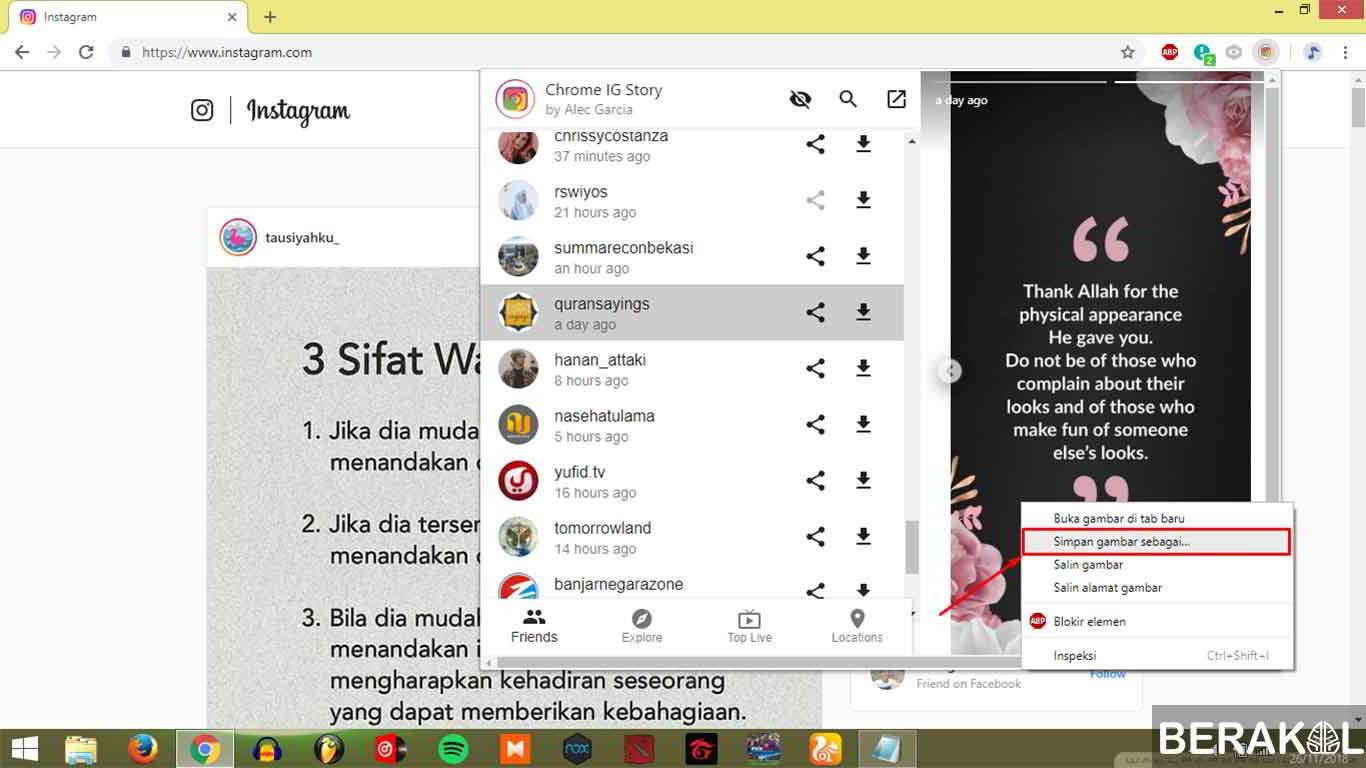The image size is (1366, 768).
Task: Download the nasehatulama story
Action: tap(863, 425)
